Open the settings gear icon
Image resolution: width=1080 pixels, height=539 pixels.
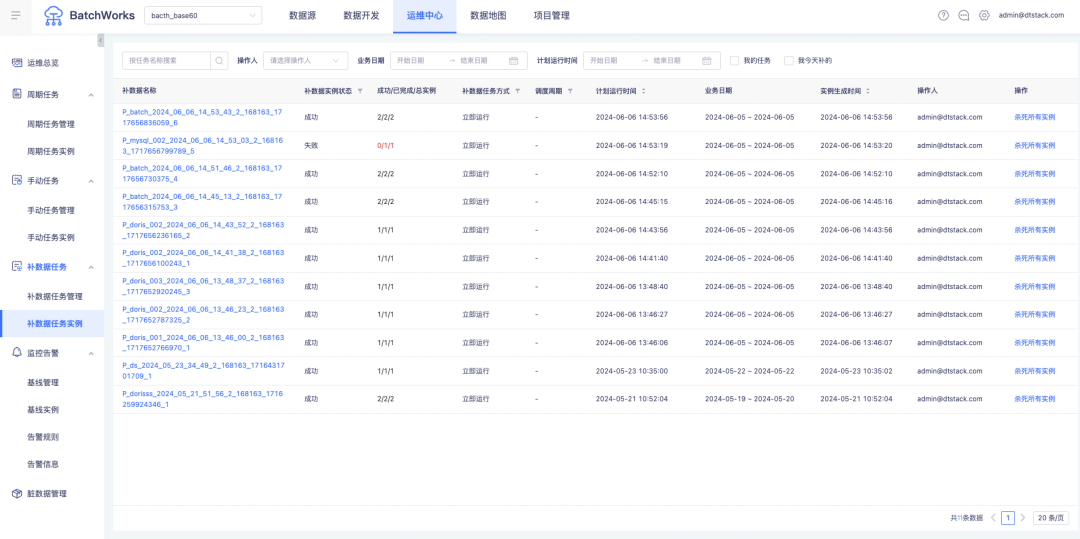click(x=984, y=15)
